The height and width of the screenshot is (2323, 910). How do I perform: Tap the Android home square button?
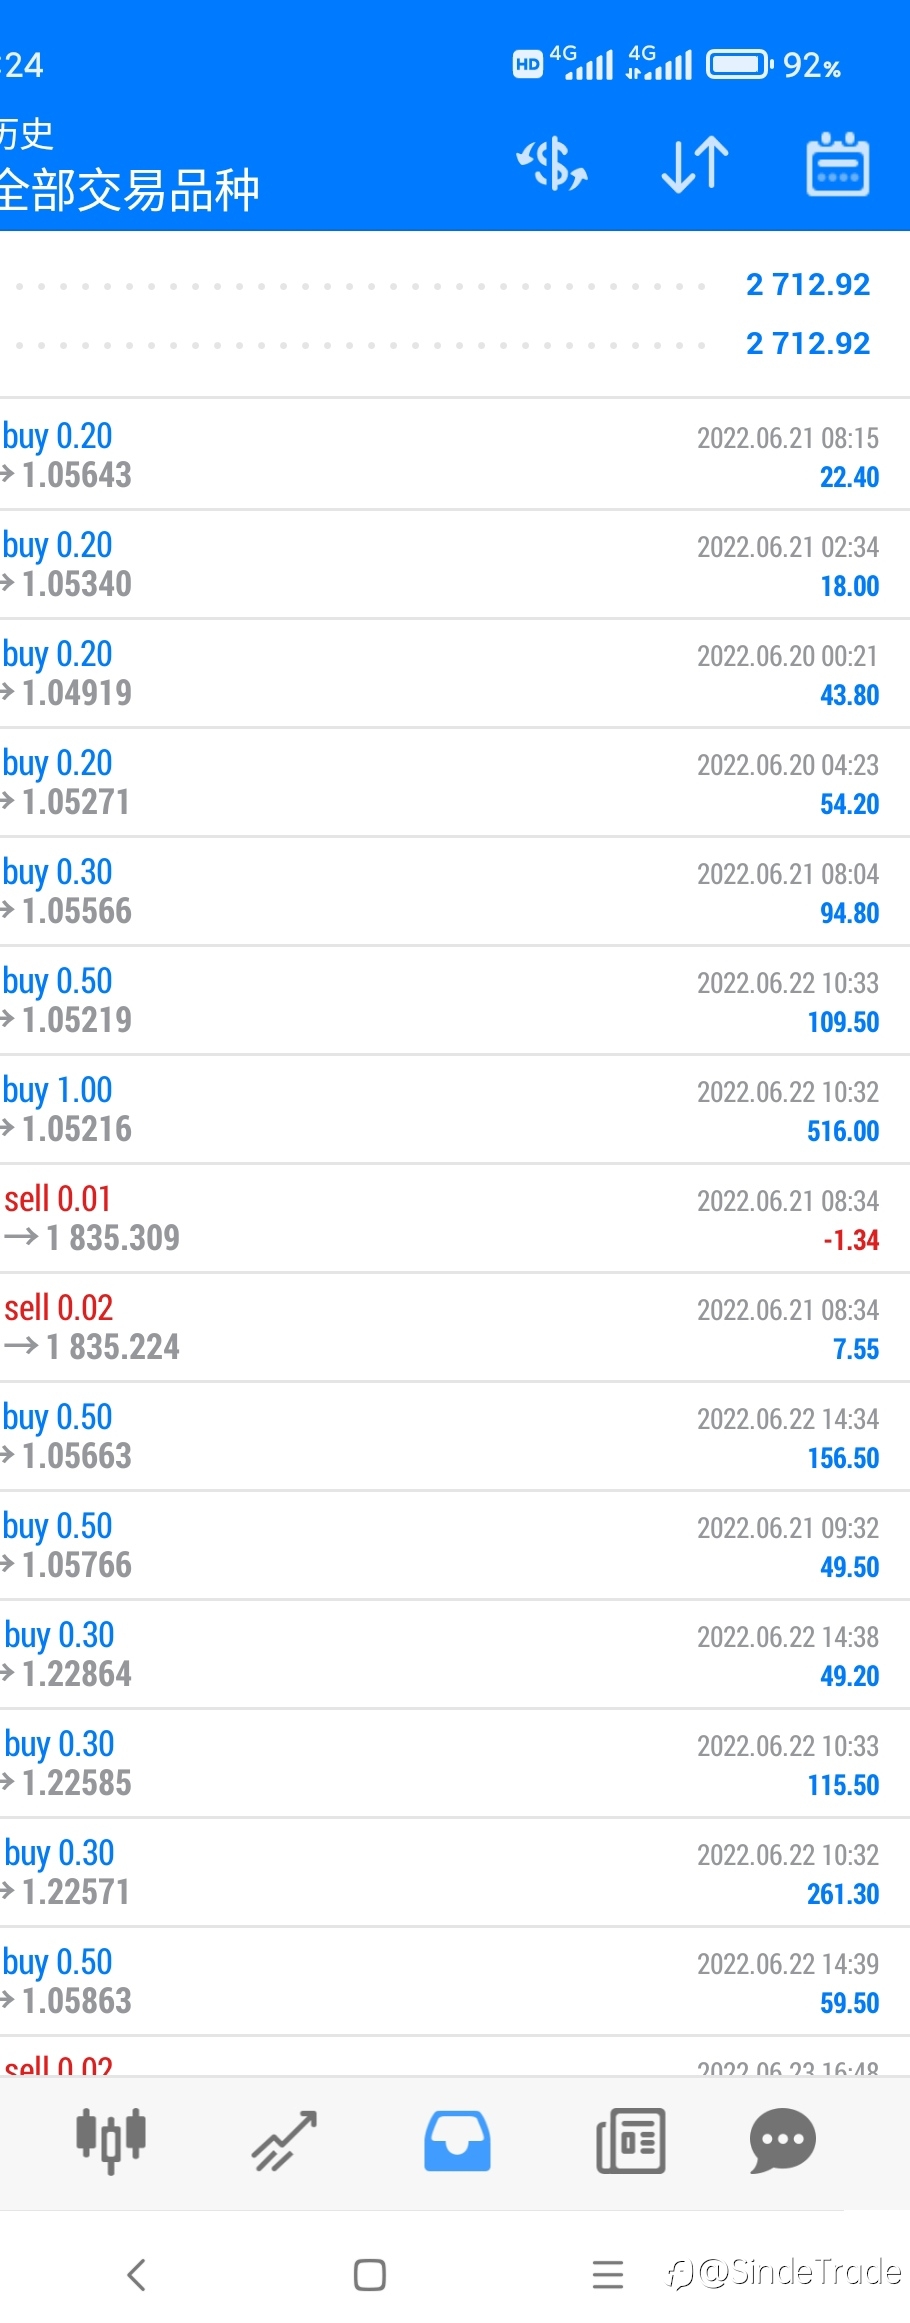coord(370,2275)
